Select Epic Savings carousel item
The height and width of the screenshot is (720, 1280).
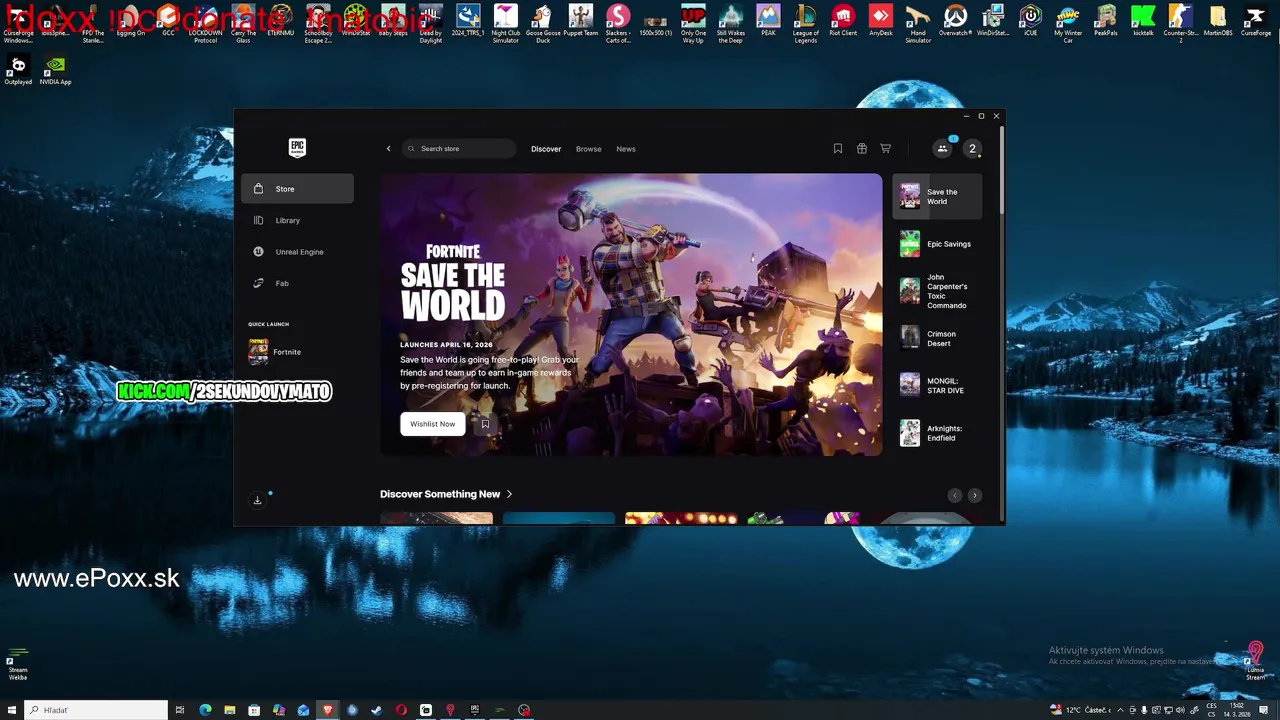coord(937,244)
